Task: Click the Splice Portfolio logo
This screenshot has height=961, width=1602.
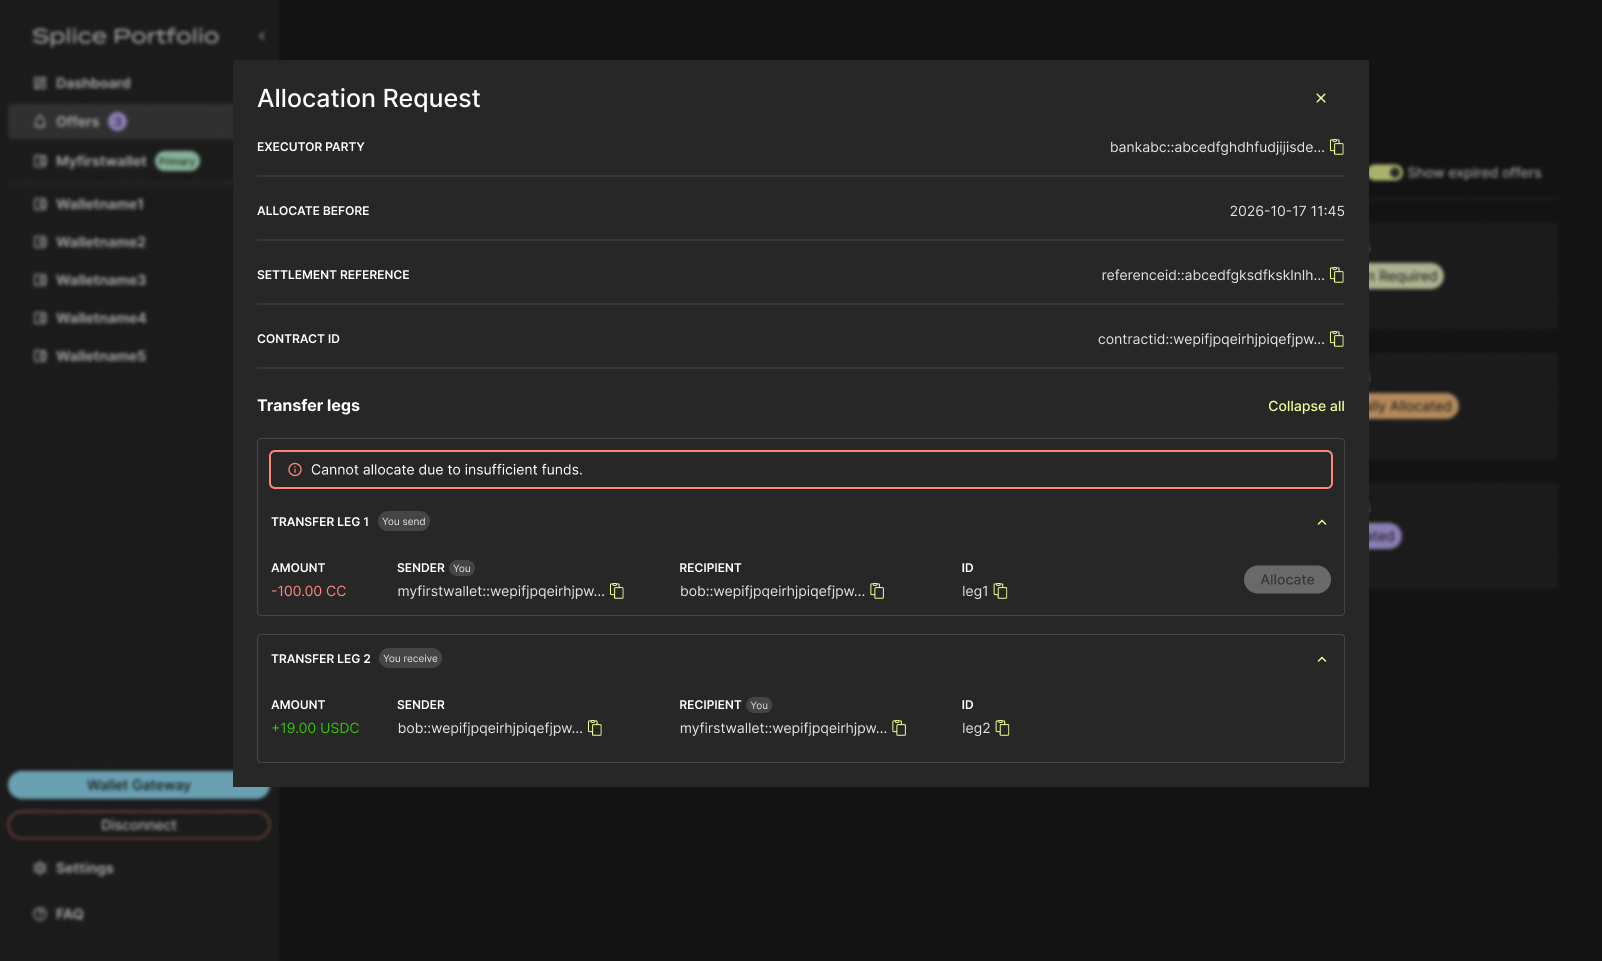Action: click(x=125, y=36)
